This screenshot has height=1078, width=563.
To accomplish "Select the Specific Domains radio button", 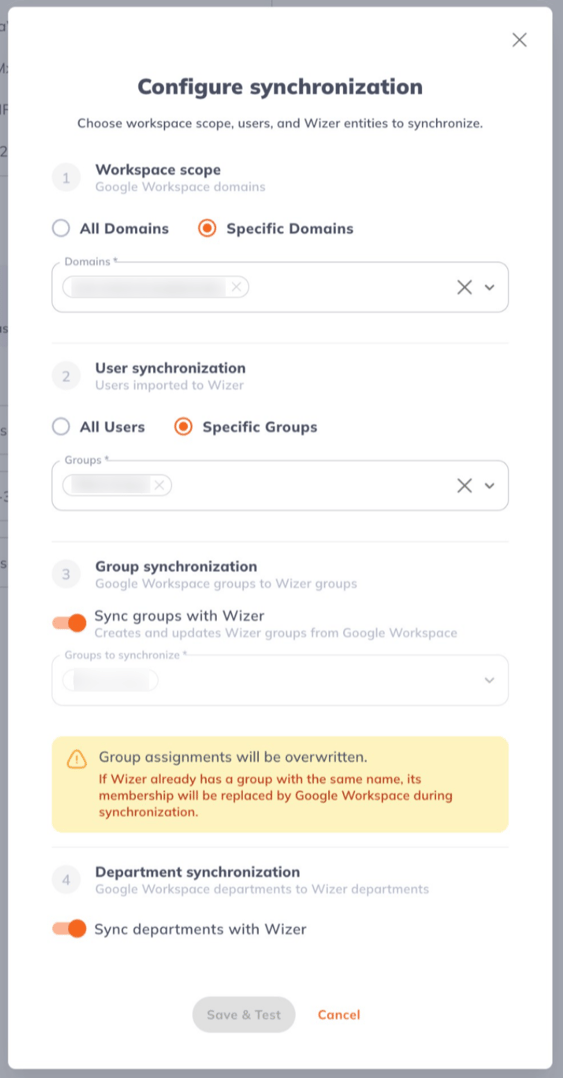I will tap(207, 228).
